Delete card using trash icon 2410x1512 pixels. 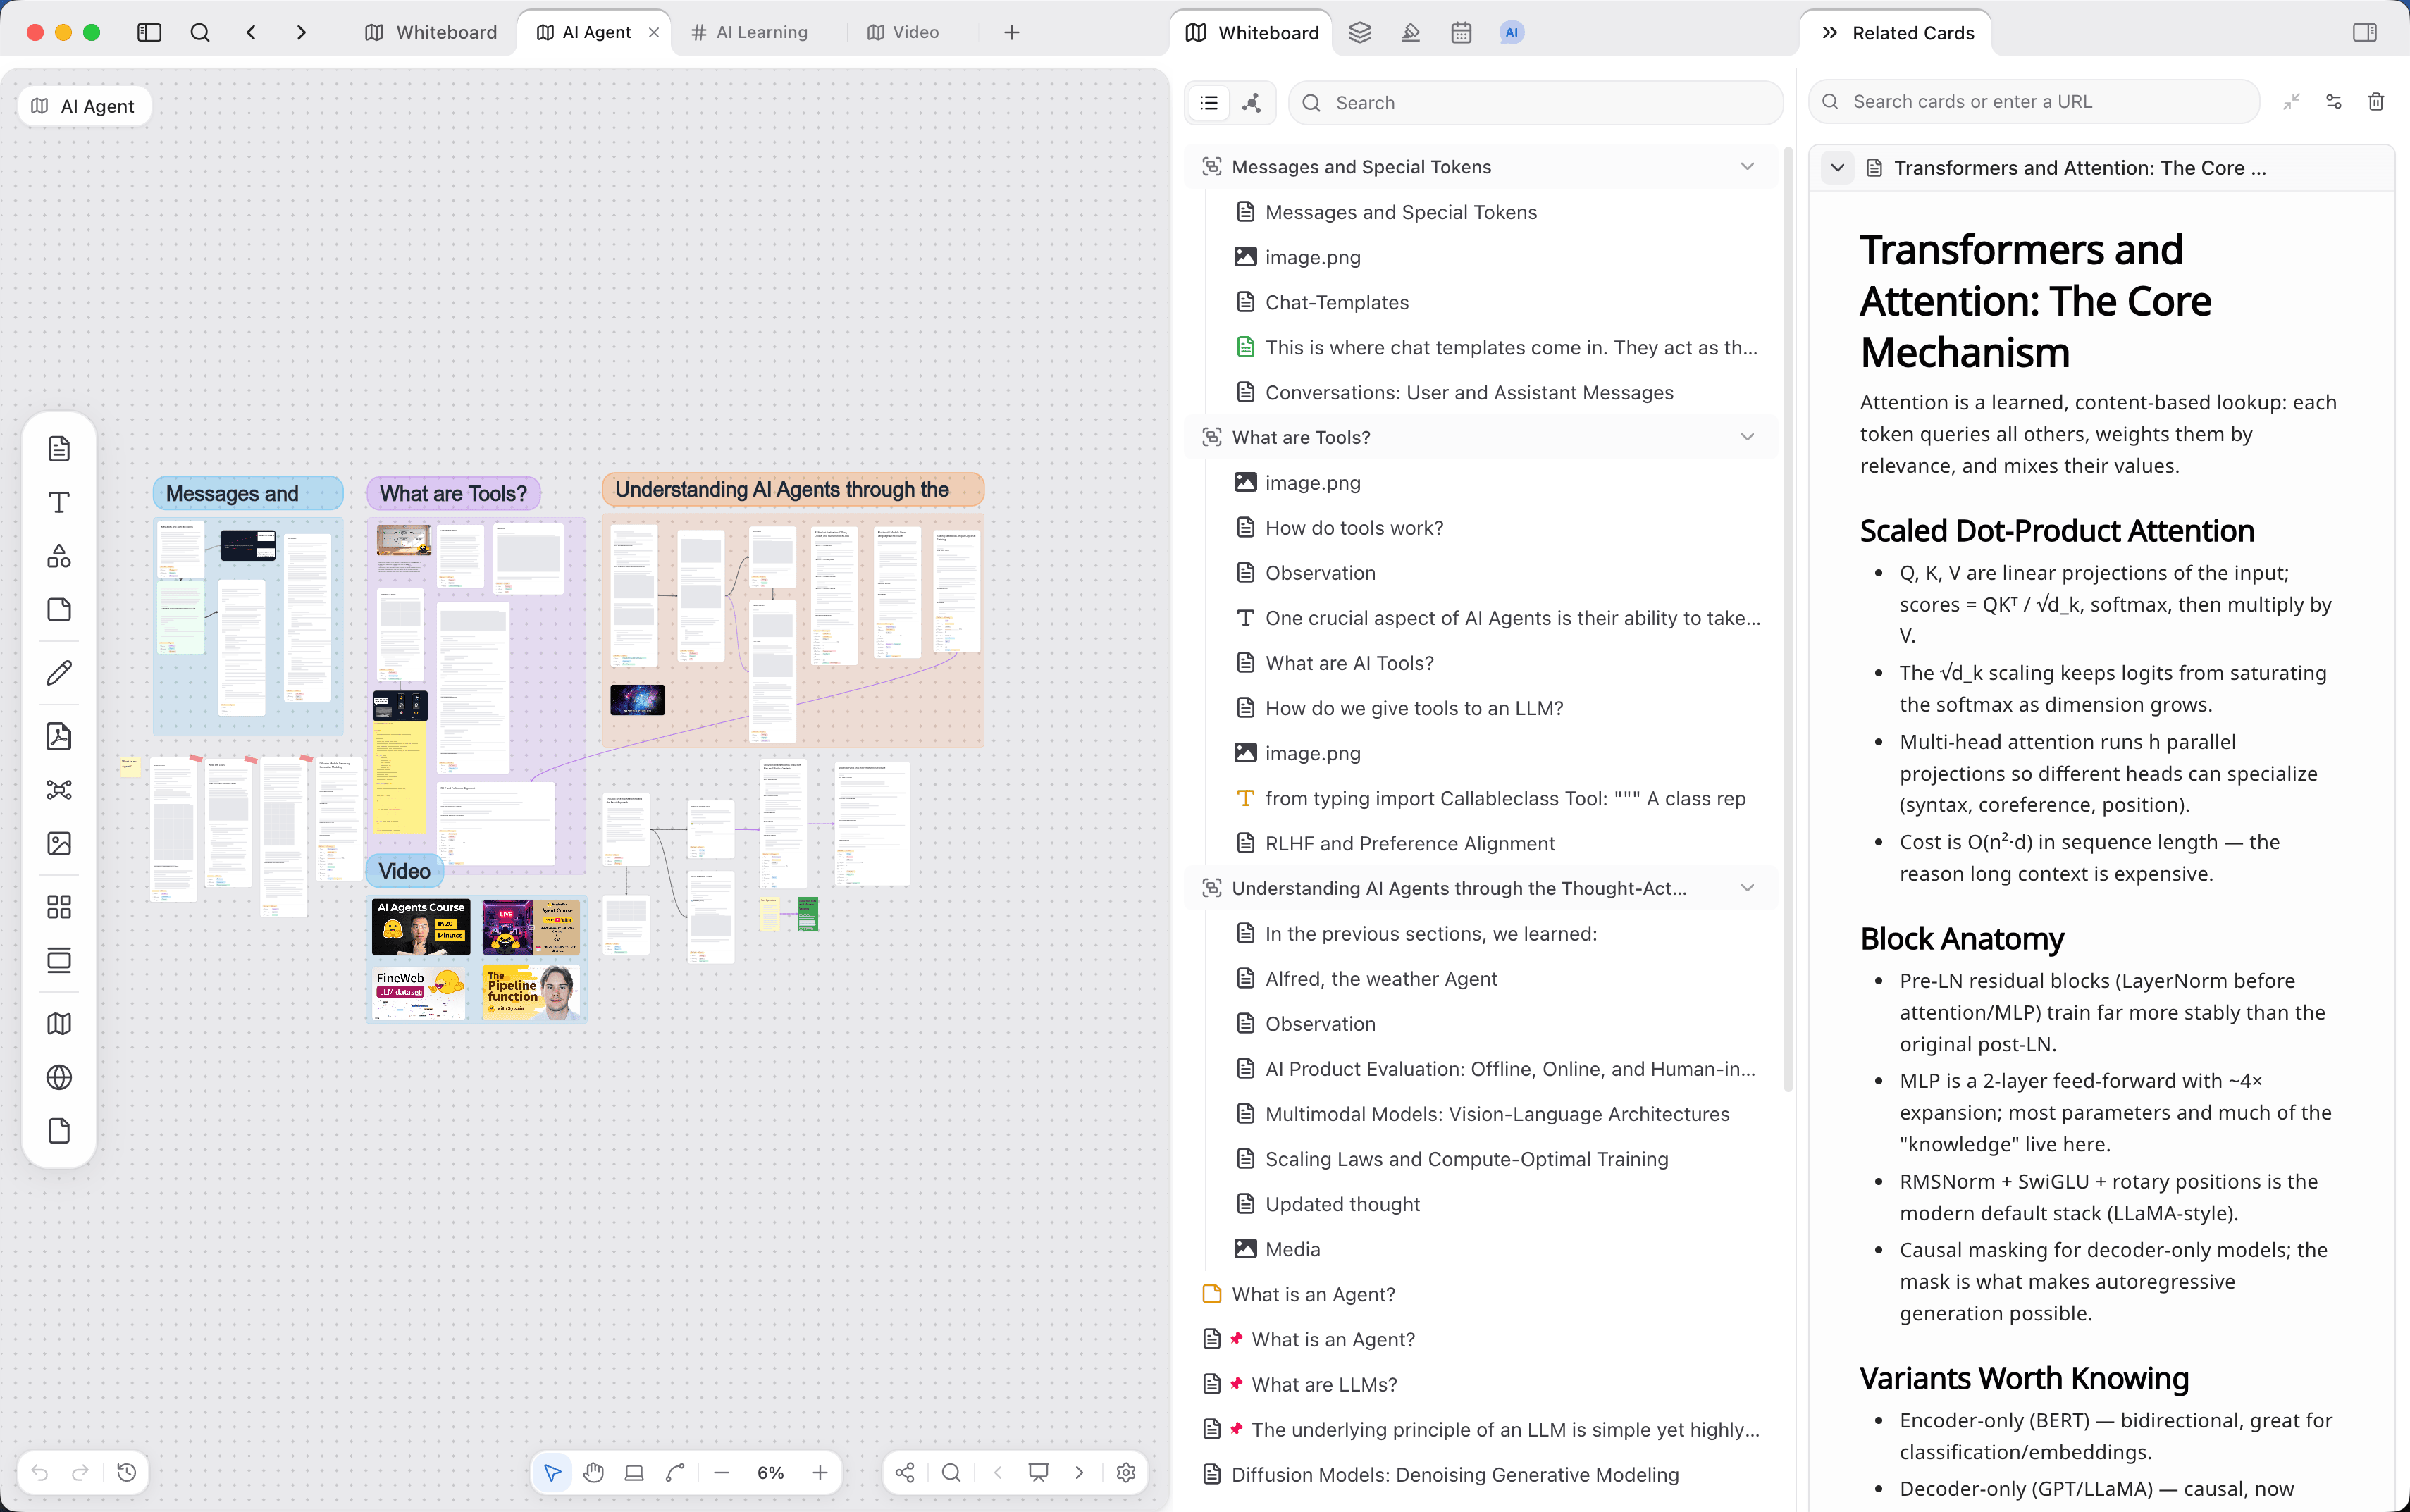(x=2376, y=101)
